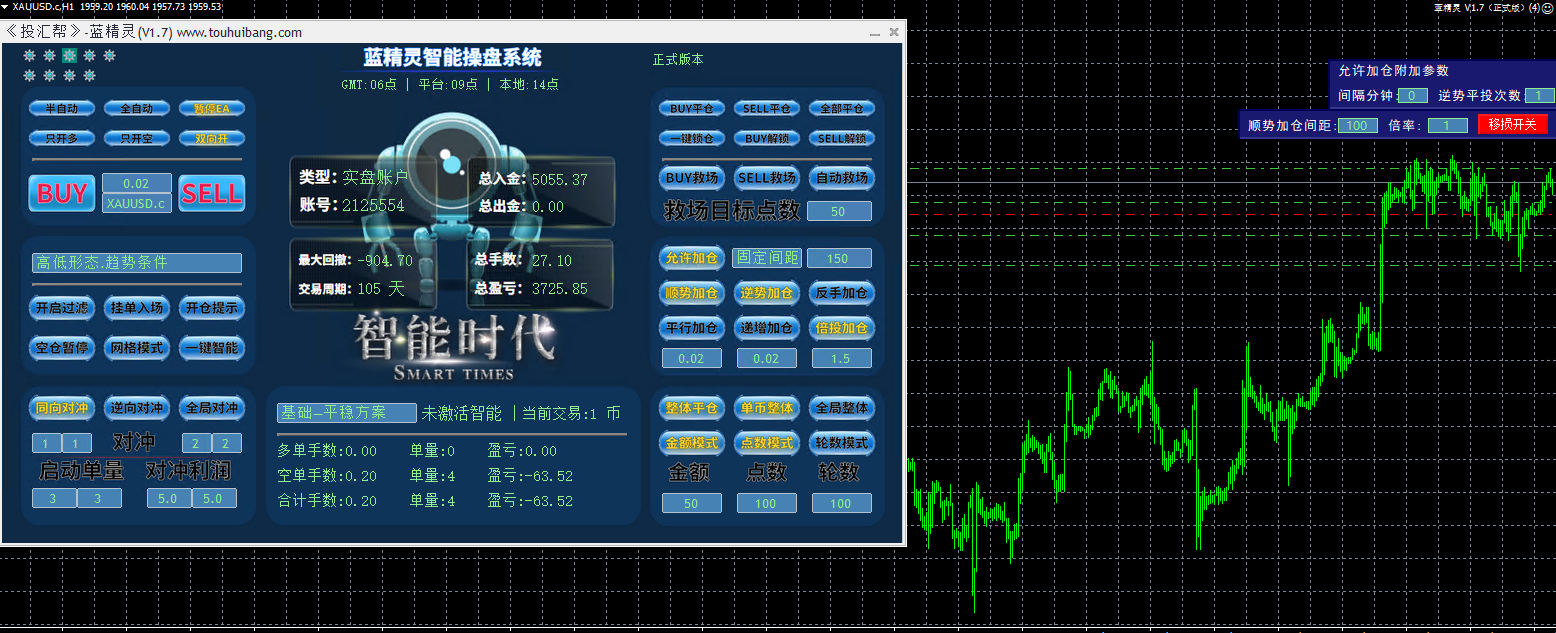The image size is (1556, 633).
Task: Click the 0.02 field under 平行加仓
Action: click(x=692, y=358)
